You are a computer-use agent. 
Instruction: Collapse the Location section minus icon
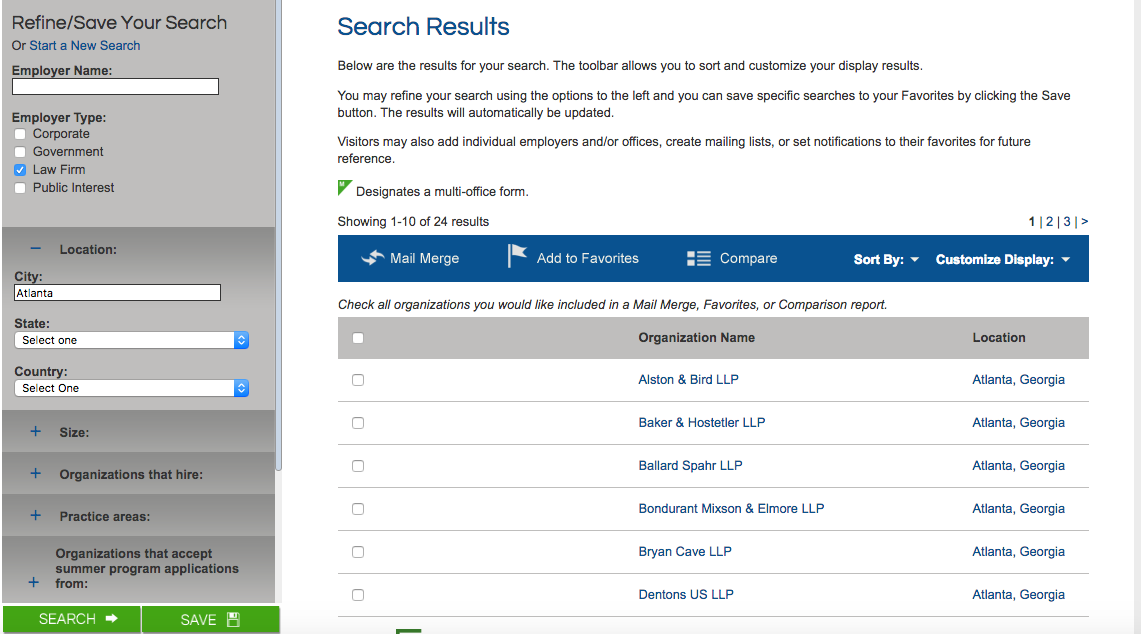point(35,249)
